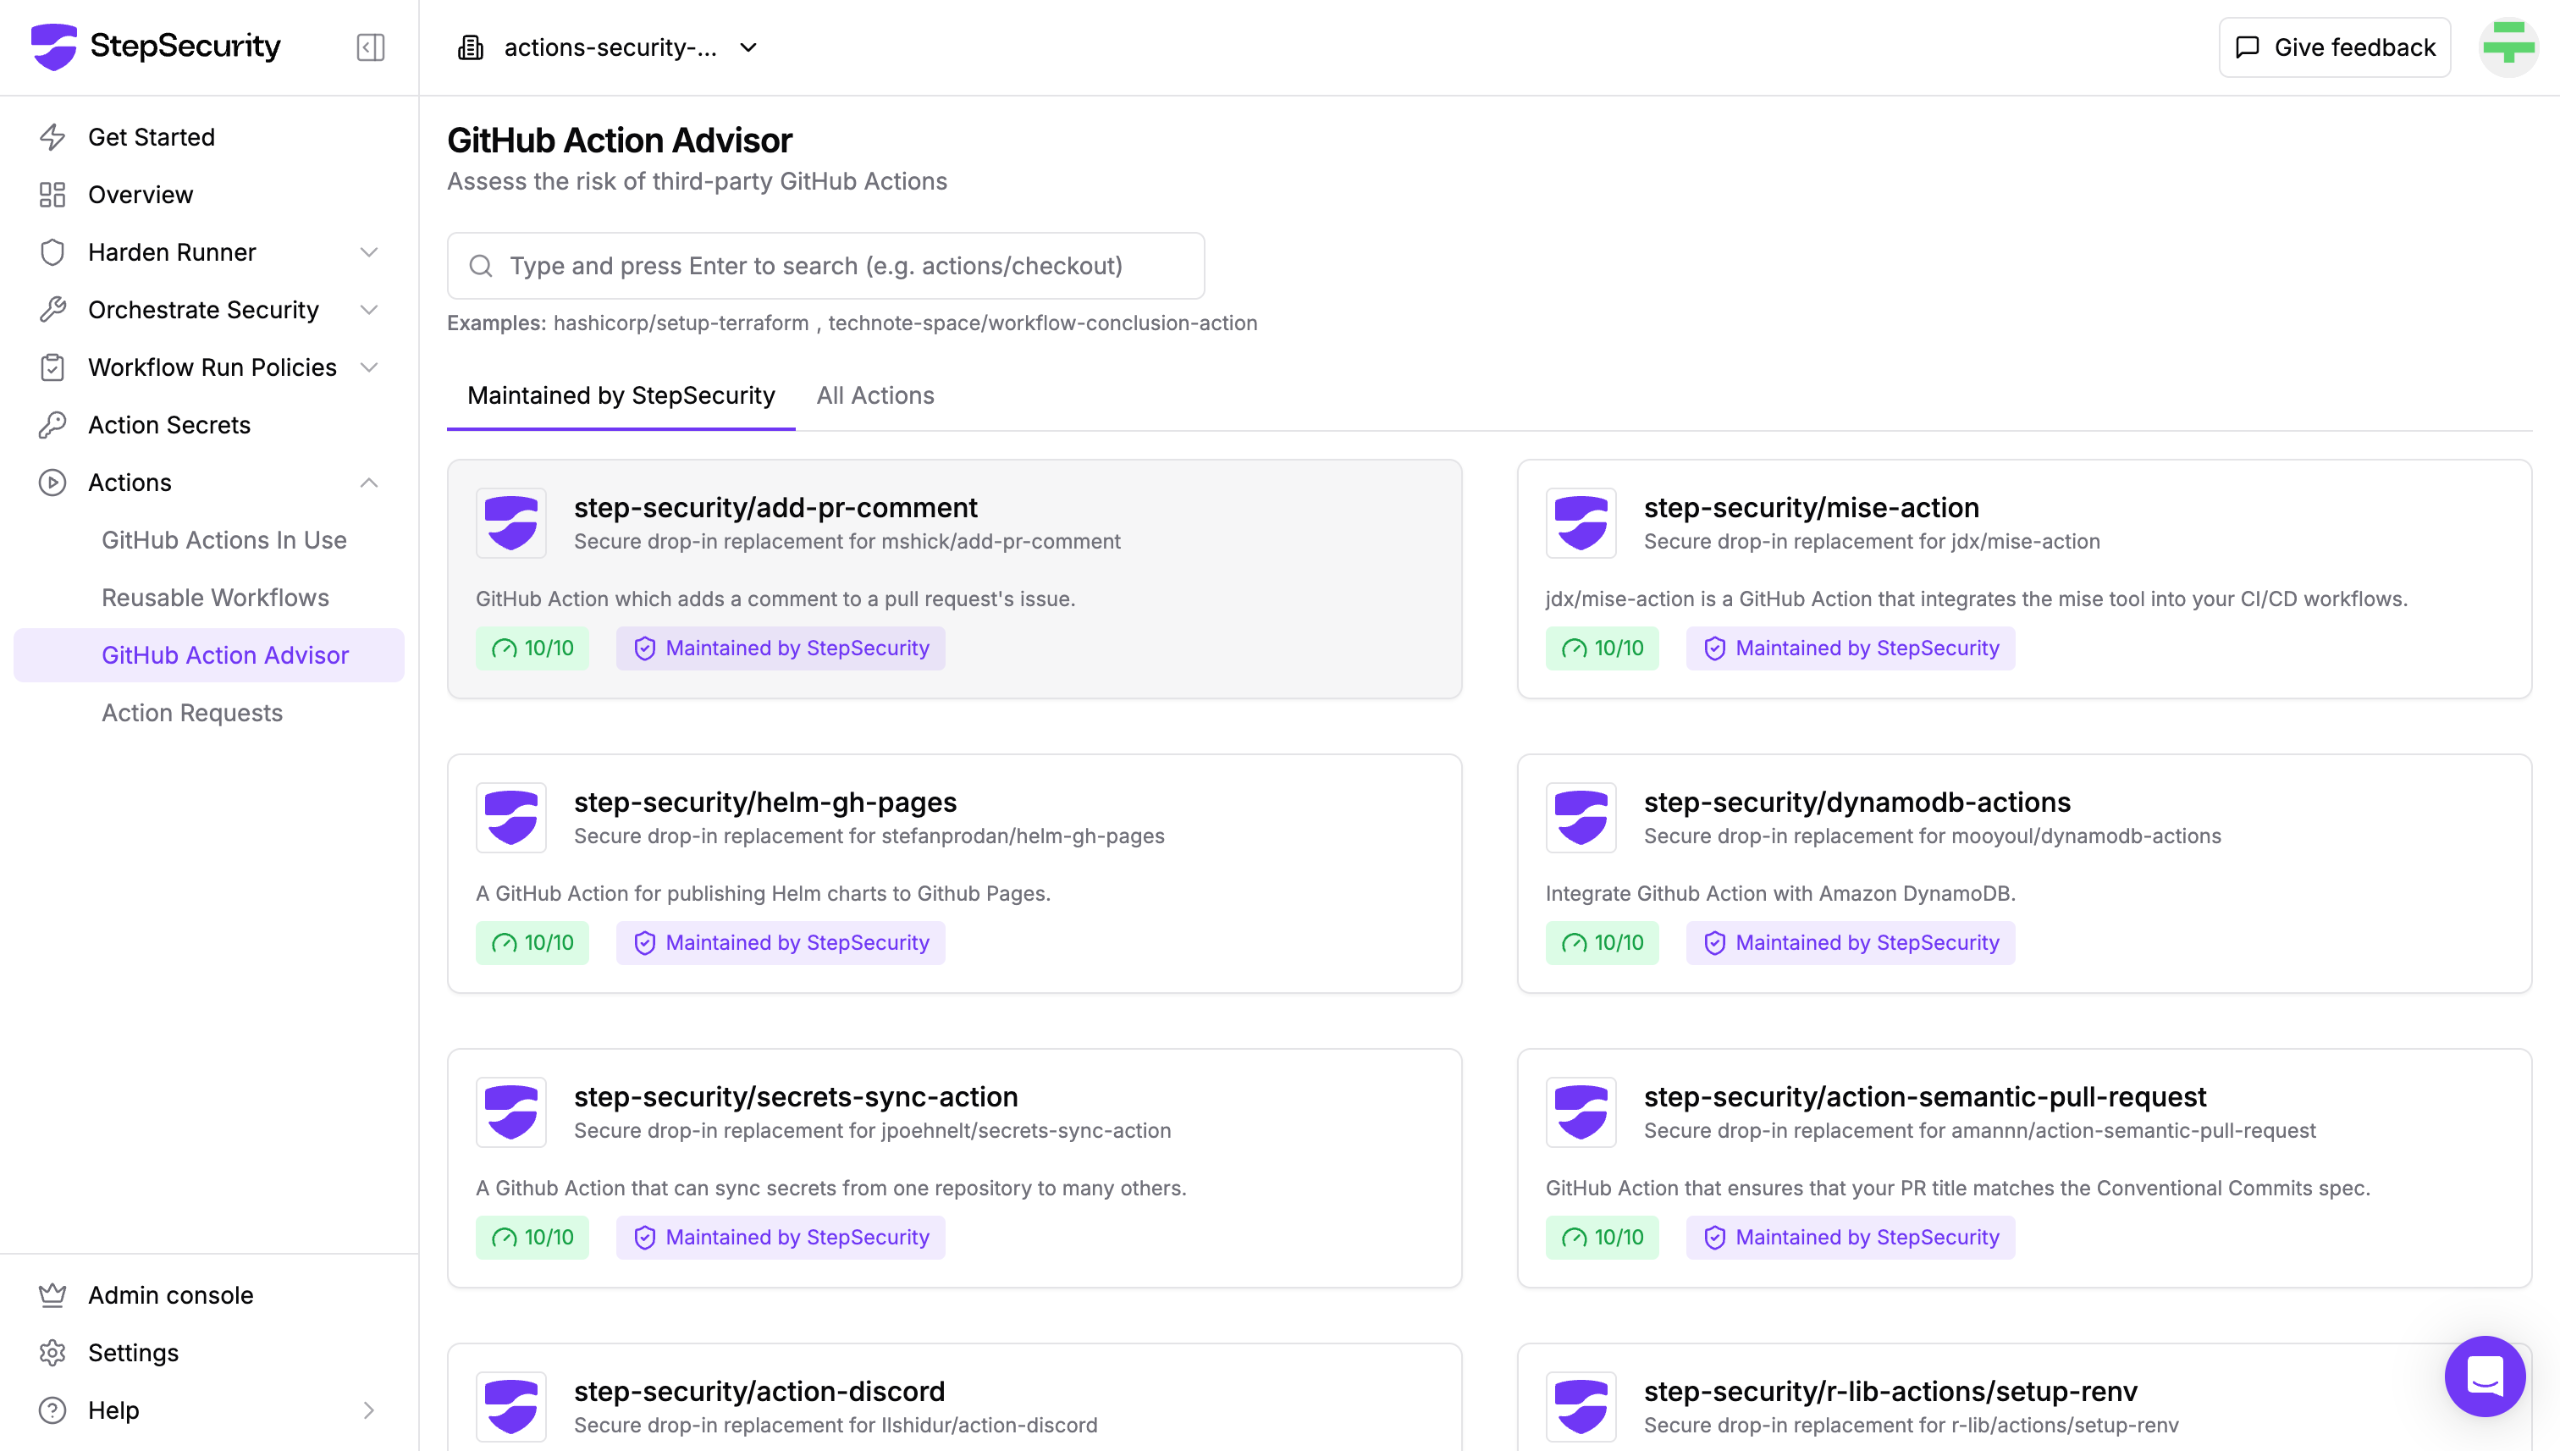This screenshot has height=1451, width=2560.
Task: Collapse the Actions section chevron
Action: pos(368,483)
